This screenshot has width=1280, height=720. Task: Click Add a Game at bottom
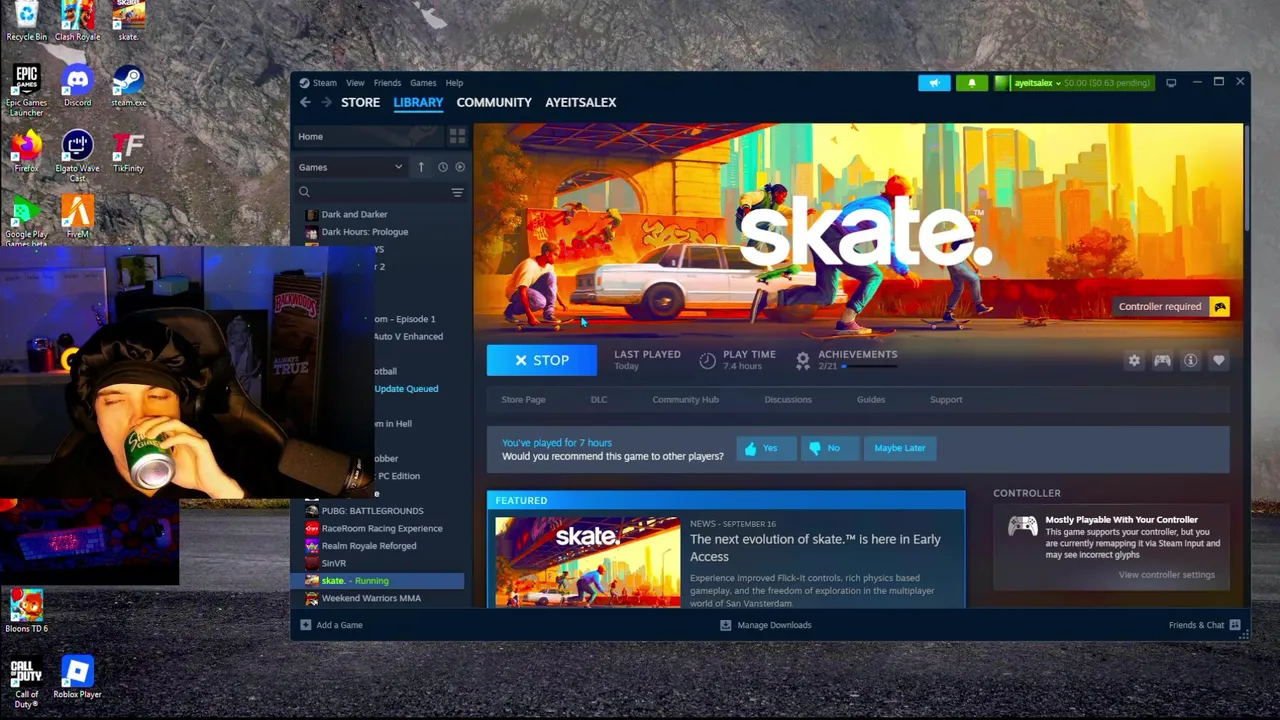(331, 625)
